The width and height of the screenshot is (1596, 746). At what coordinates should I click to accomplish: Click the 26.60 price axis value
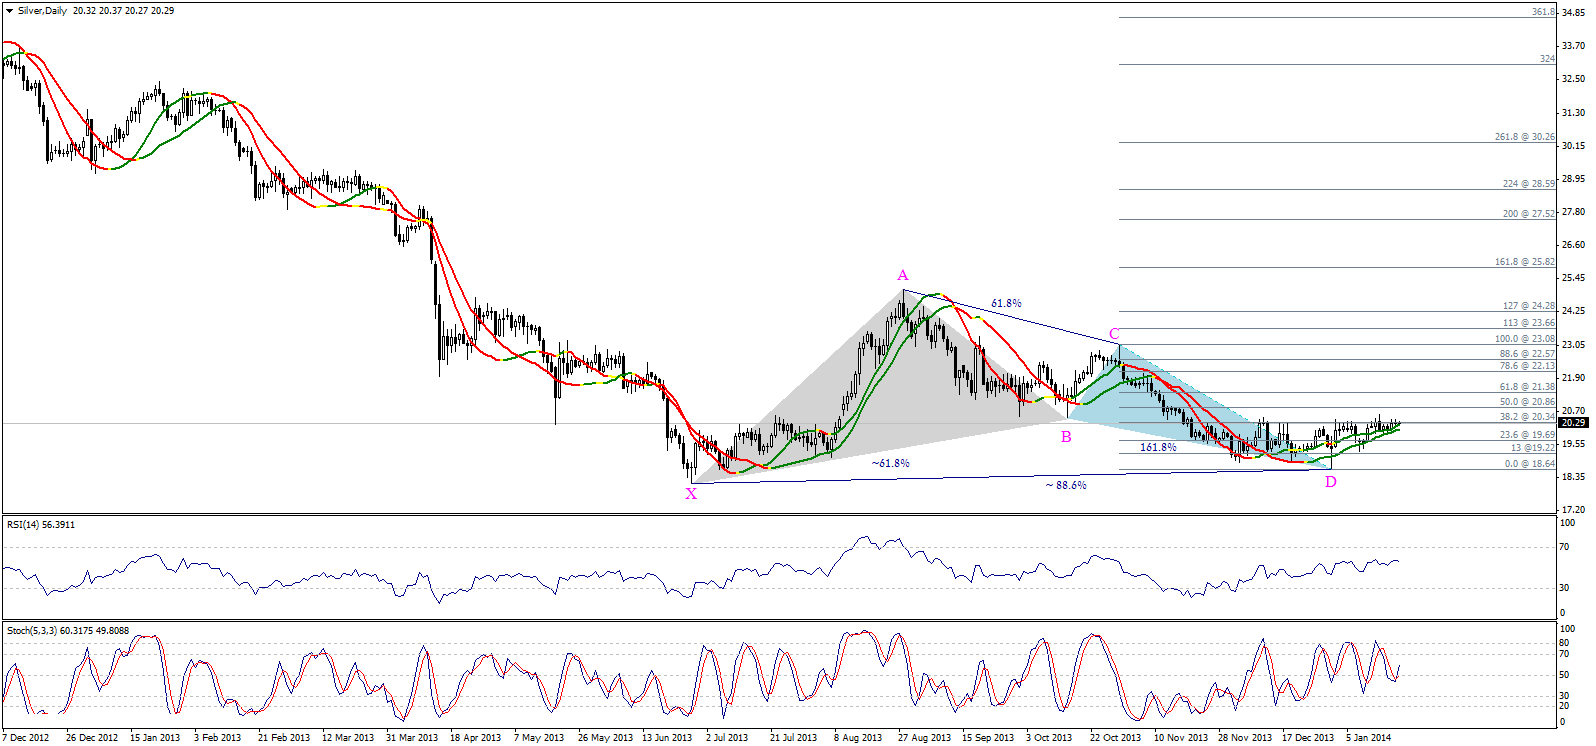pos(1574,245)
